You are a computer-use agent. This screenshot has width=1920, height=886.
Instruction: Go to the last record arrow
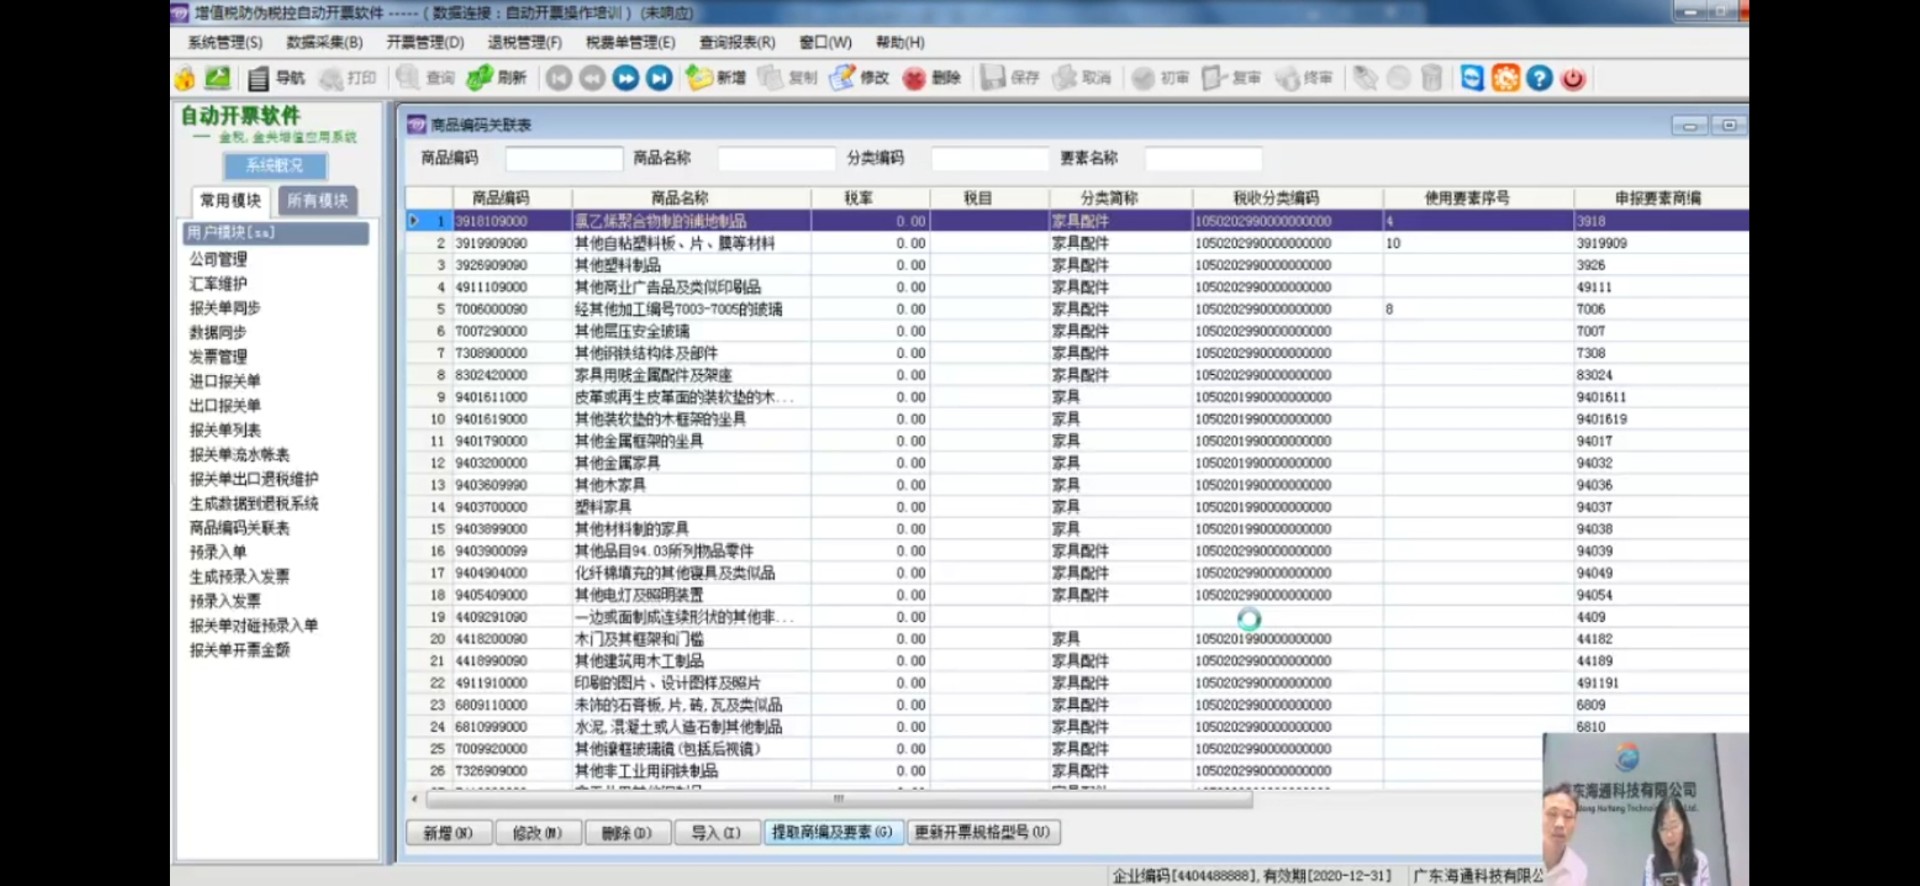[x=659, y=78]
